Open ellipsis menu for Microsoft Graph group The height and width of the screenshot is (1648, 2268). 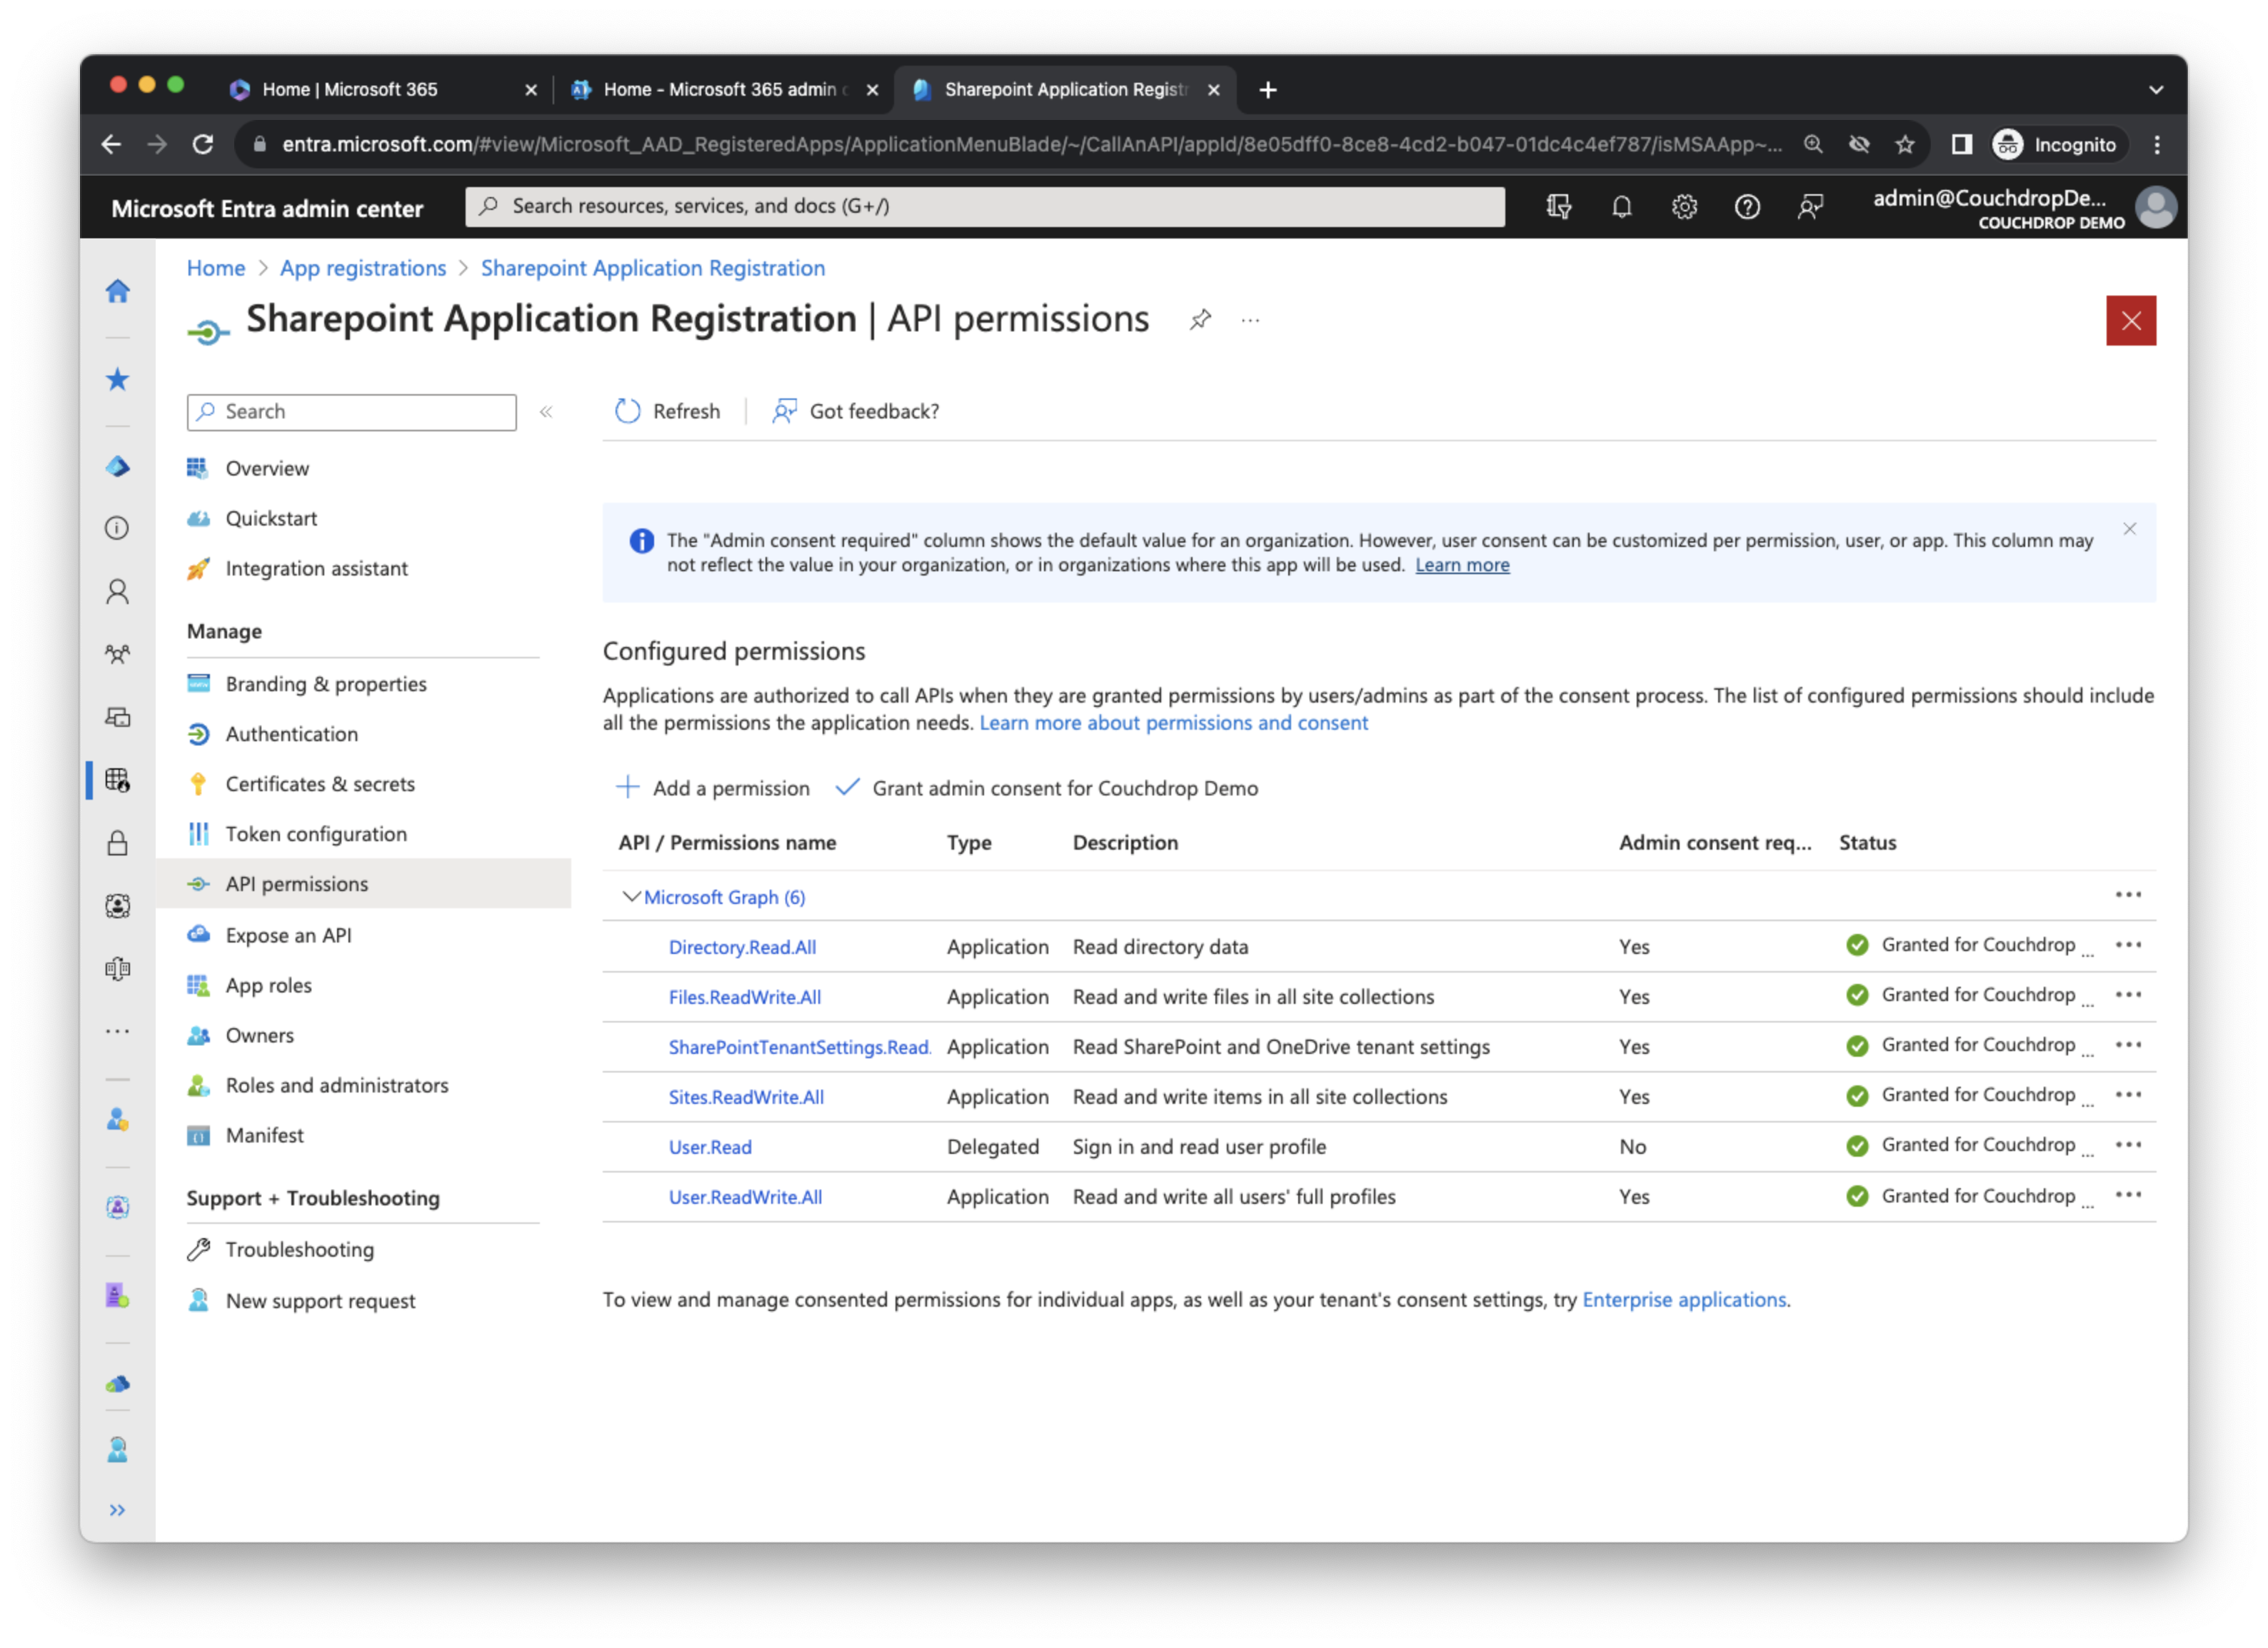point(2128,895)
